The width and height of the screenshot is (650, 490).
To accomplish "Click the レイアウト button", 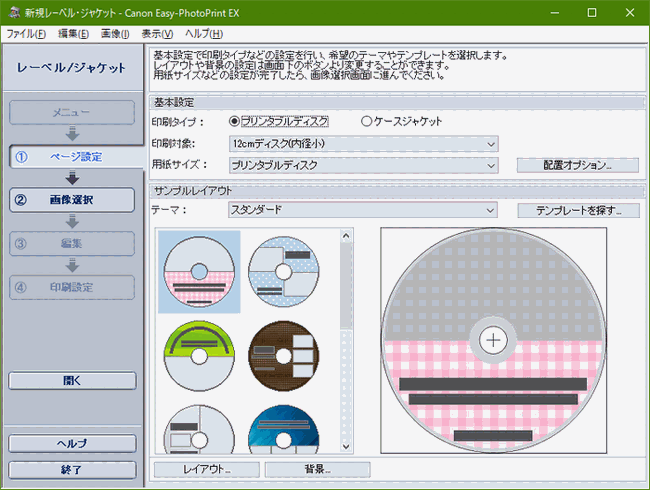I will (206, 469).
